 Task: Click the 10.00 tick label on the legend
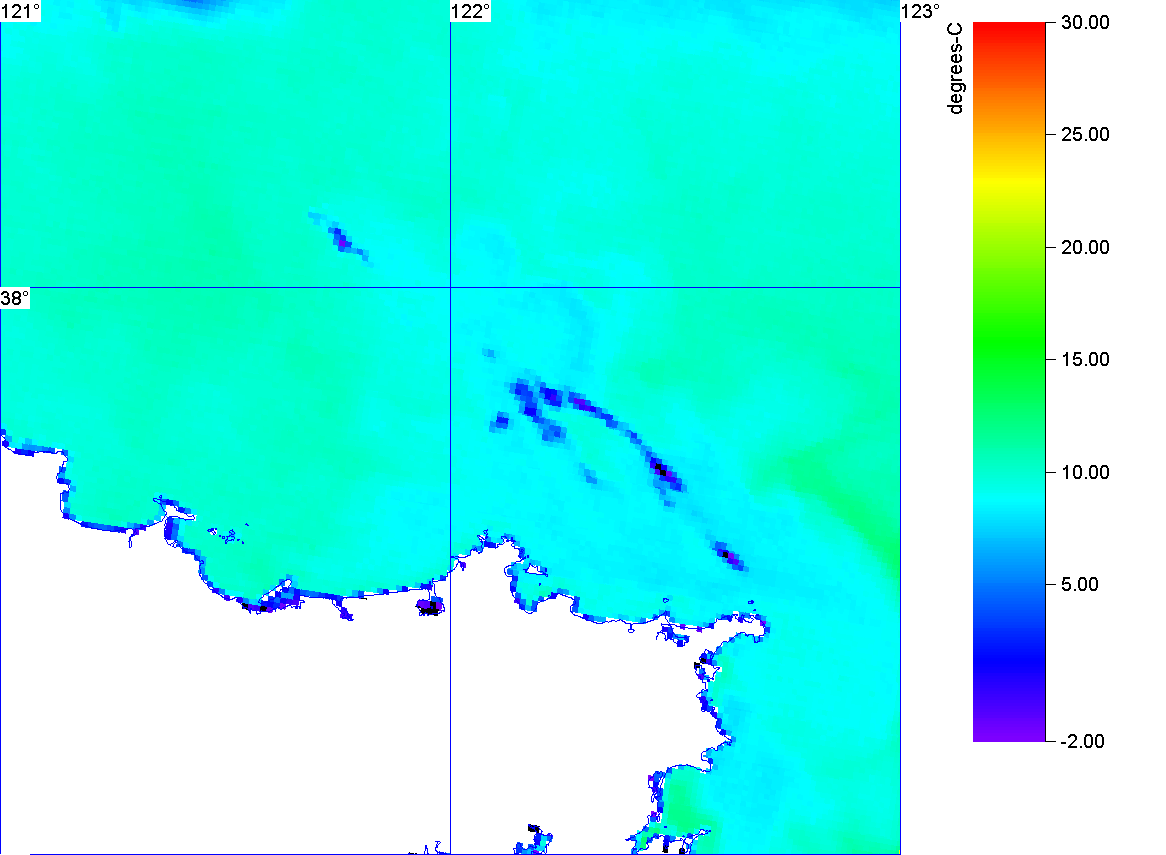click(1085, 472)
